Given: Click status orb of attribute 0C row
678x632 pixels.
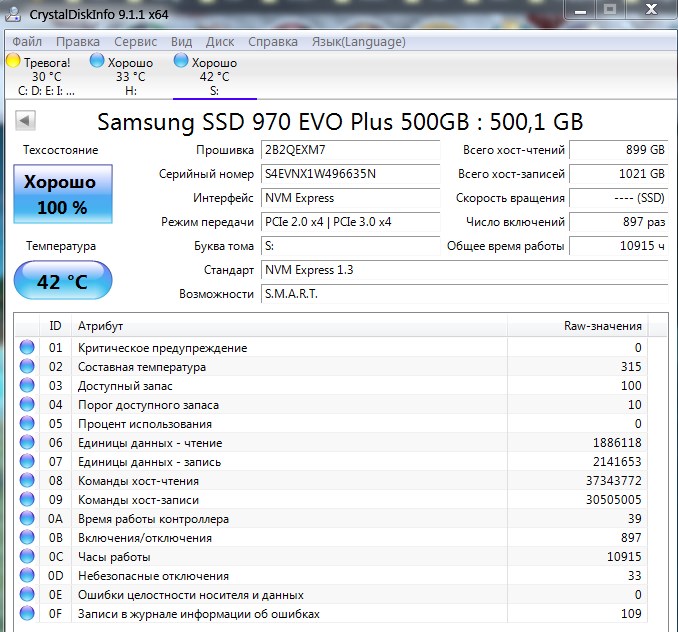Looking at the screenshot, I should pyautogui.click(x=27, y=556).
